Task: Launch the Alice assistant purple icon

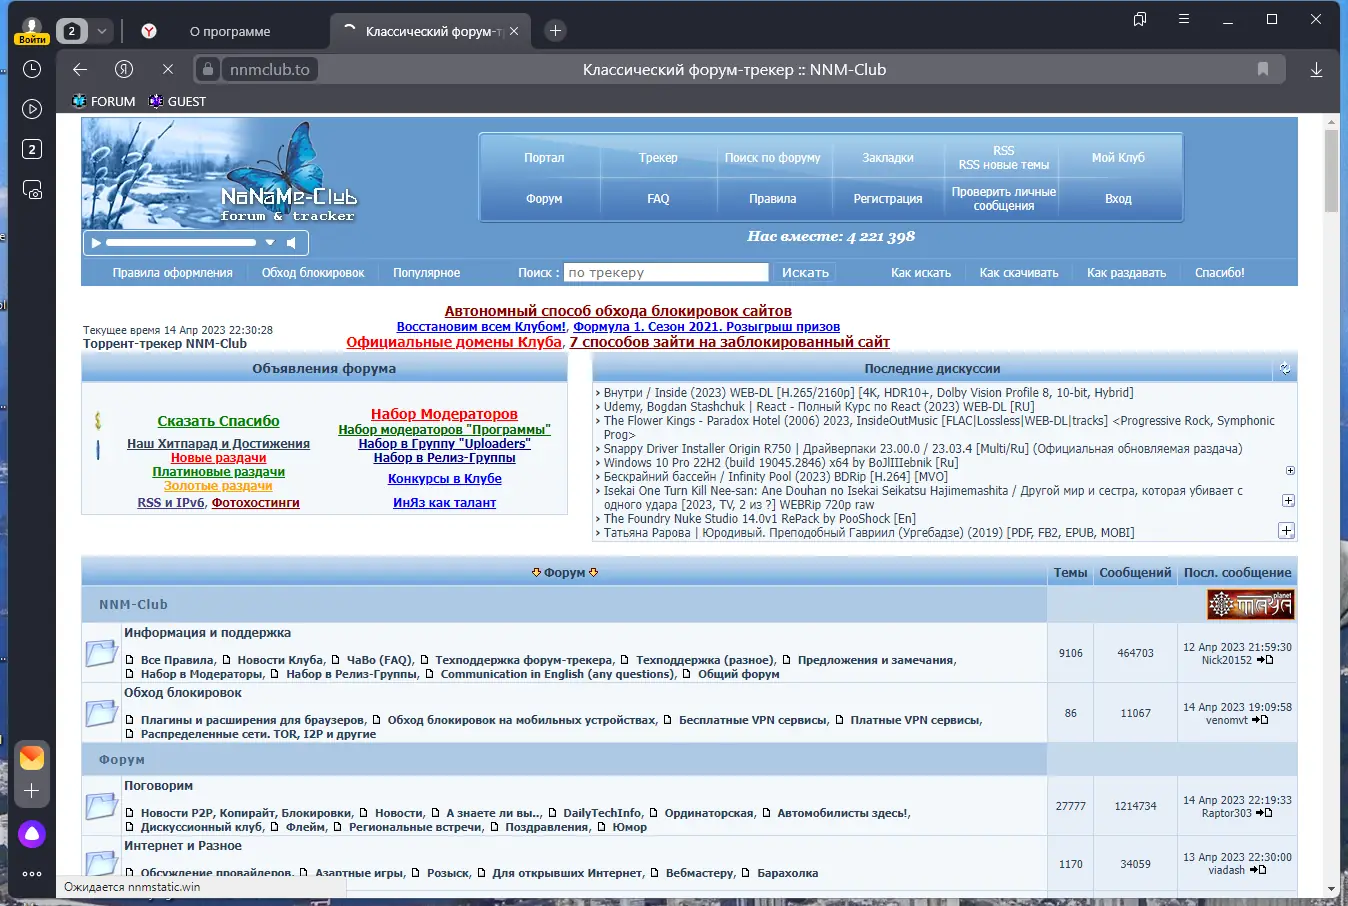Action: tap(32, 833)
